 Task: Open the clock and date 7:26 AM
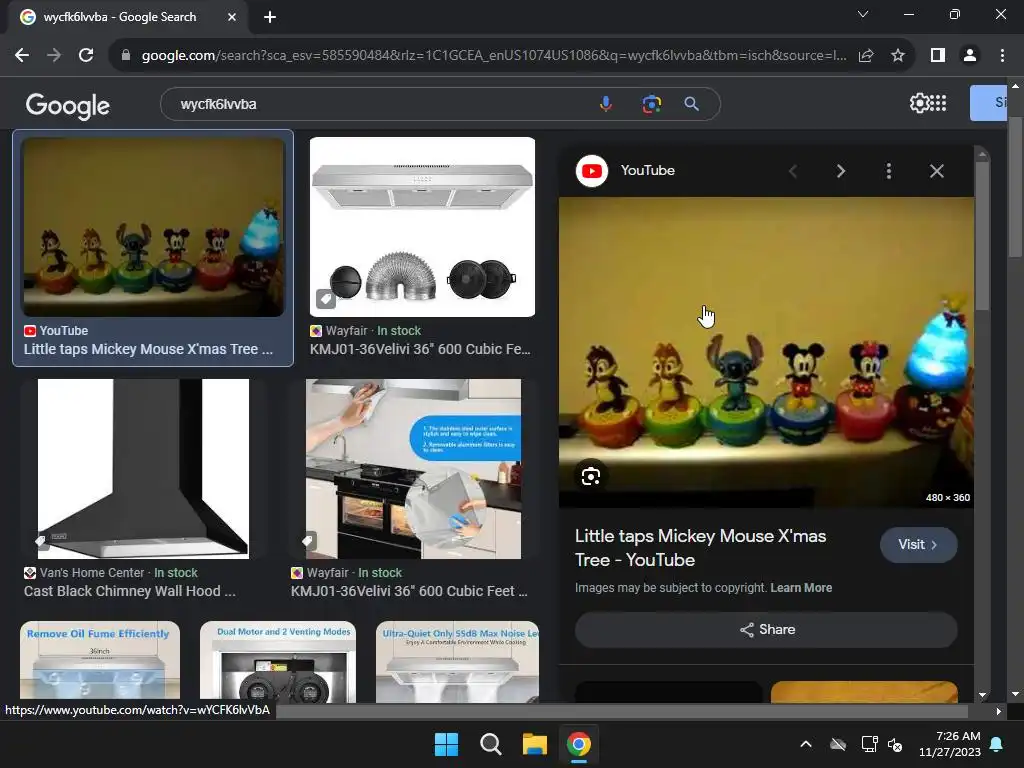(x=950, y=744)
